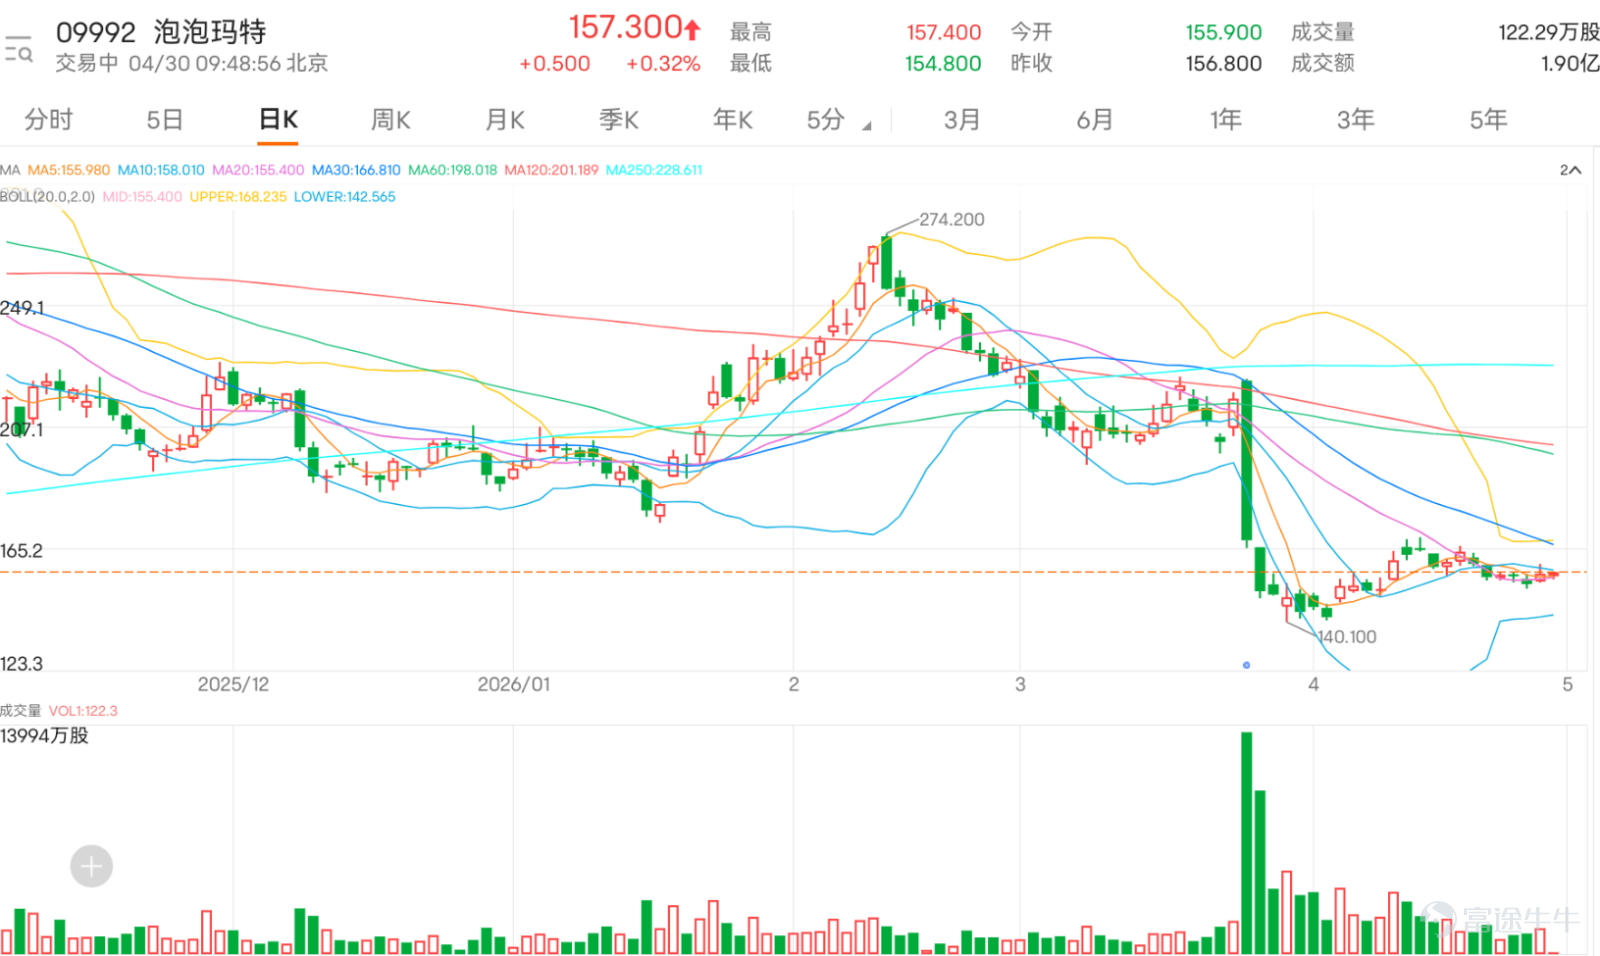Click the MID:155.400 value
1600x956 pixels.
[142, 197]
